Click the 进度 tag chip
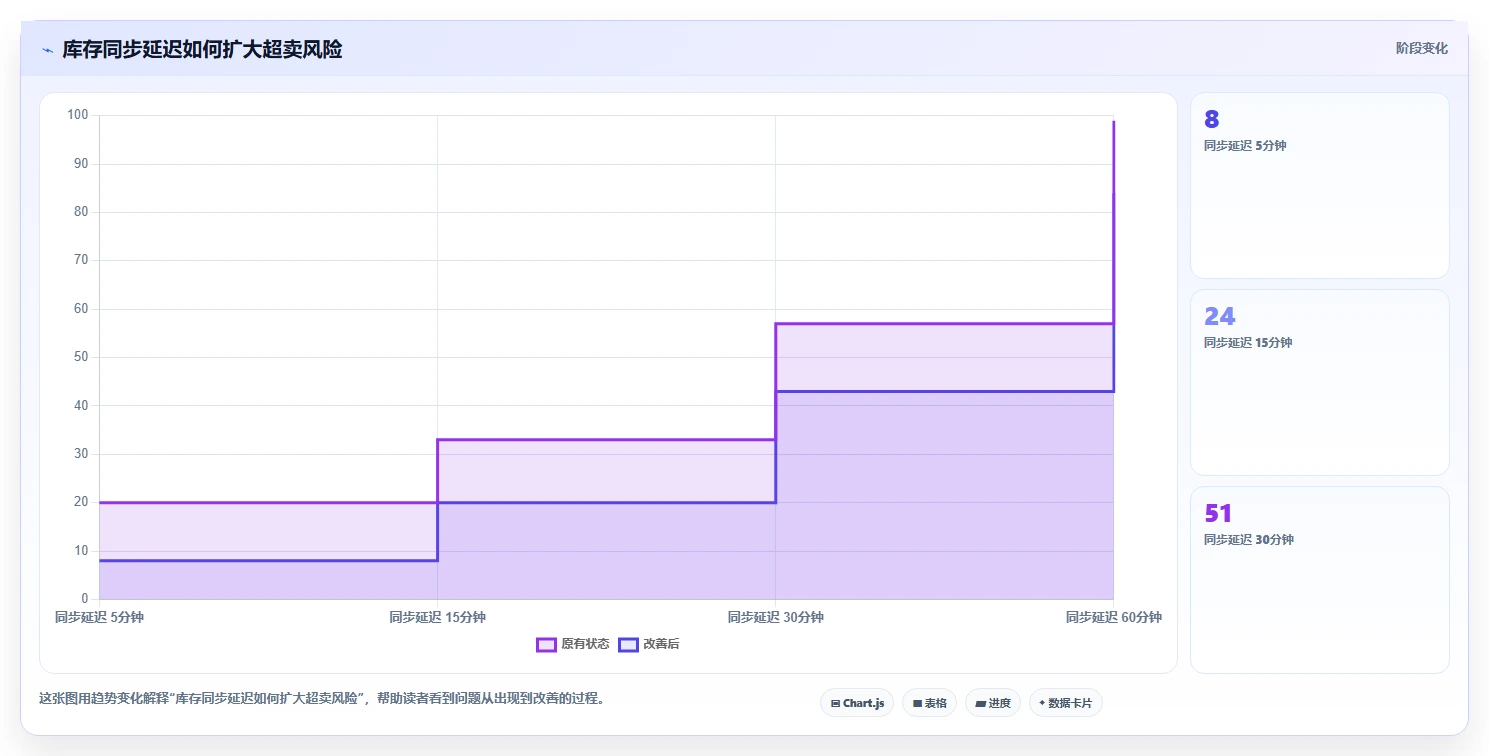The image size is (1489, 756). (993, 703)
